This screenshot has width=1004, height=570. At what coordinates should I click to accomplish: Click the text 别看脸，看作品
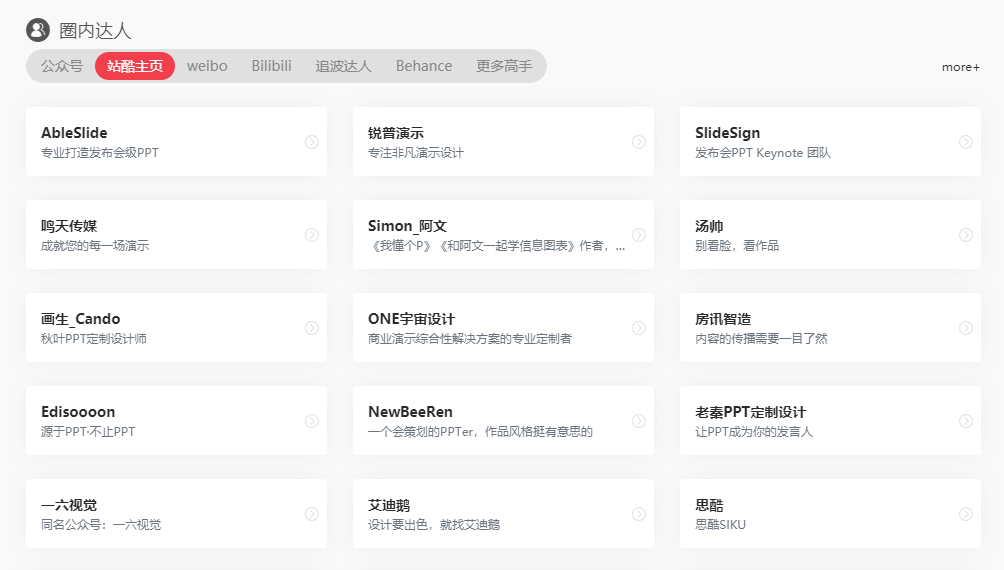(x=737, y=245)
